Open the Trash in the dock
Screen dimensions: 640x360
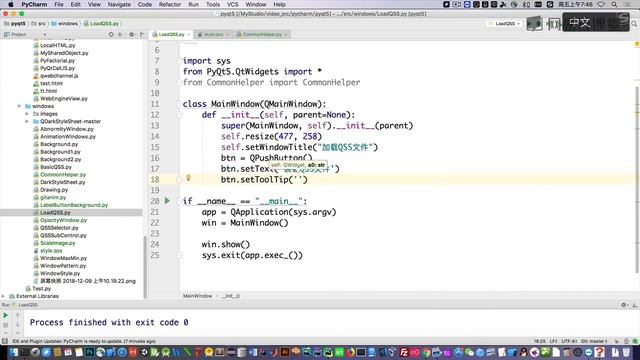coord(626,351)
